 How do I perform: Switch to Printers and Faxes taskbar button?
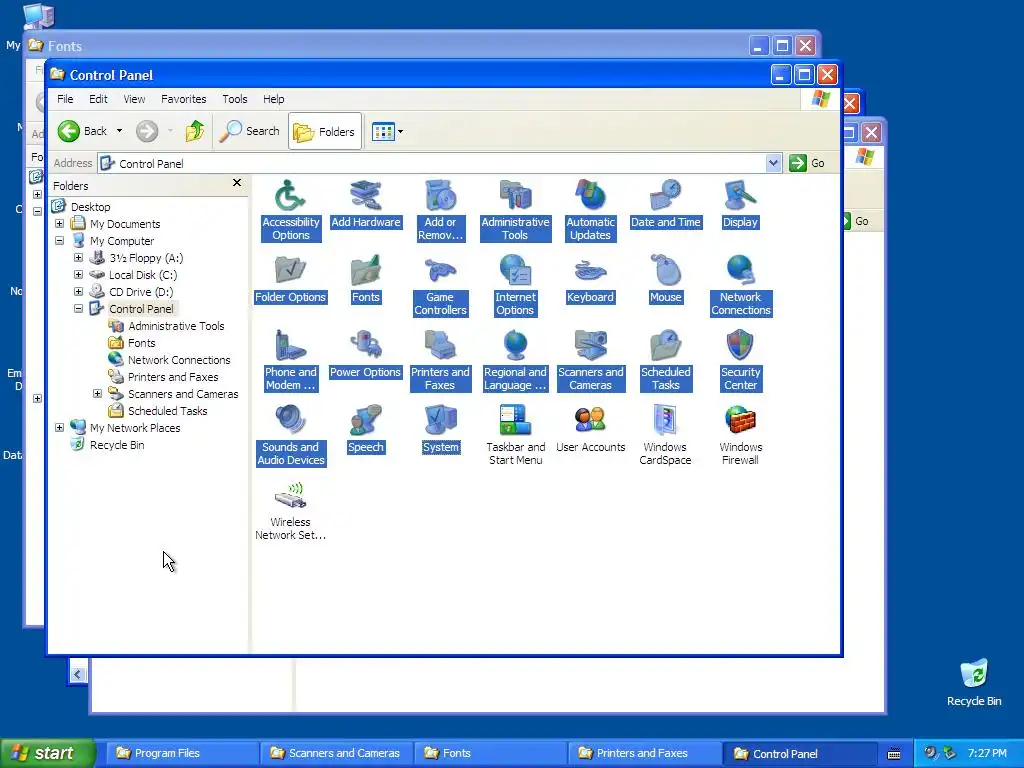(643, 753)
